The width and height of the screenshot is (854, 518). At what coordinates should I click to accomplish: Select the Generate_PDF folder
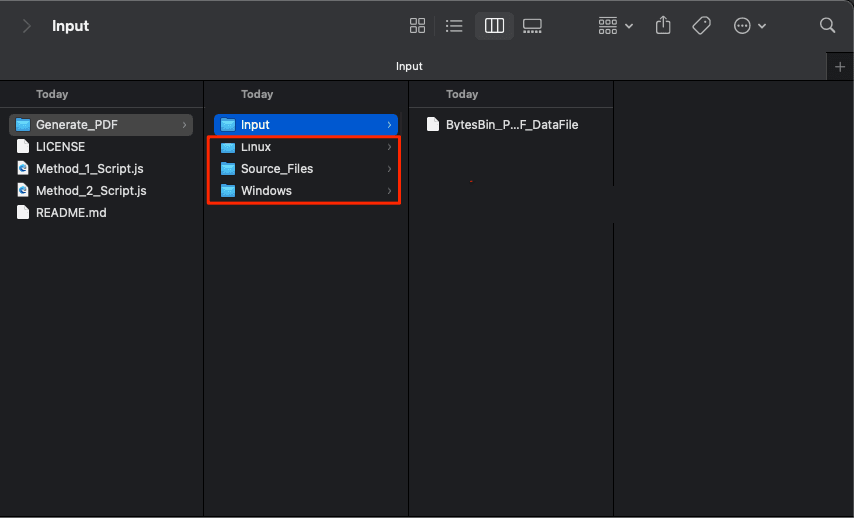click(x=76, y=125)
